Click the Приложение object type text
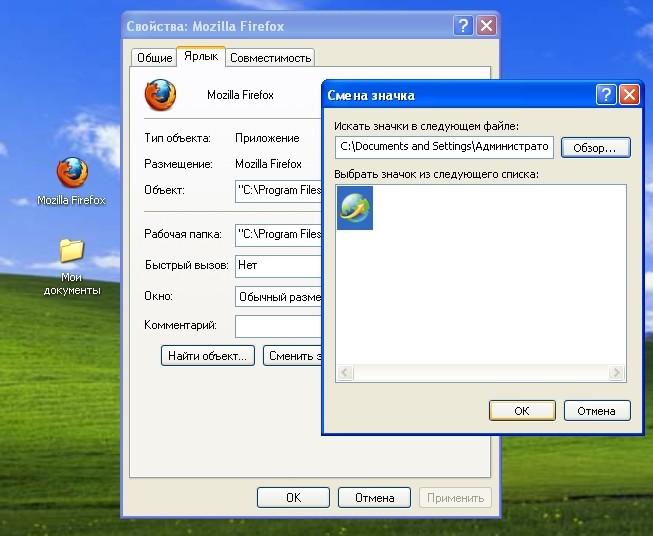 [267, 138]
